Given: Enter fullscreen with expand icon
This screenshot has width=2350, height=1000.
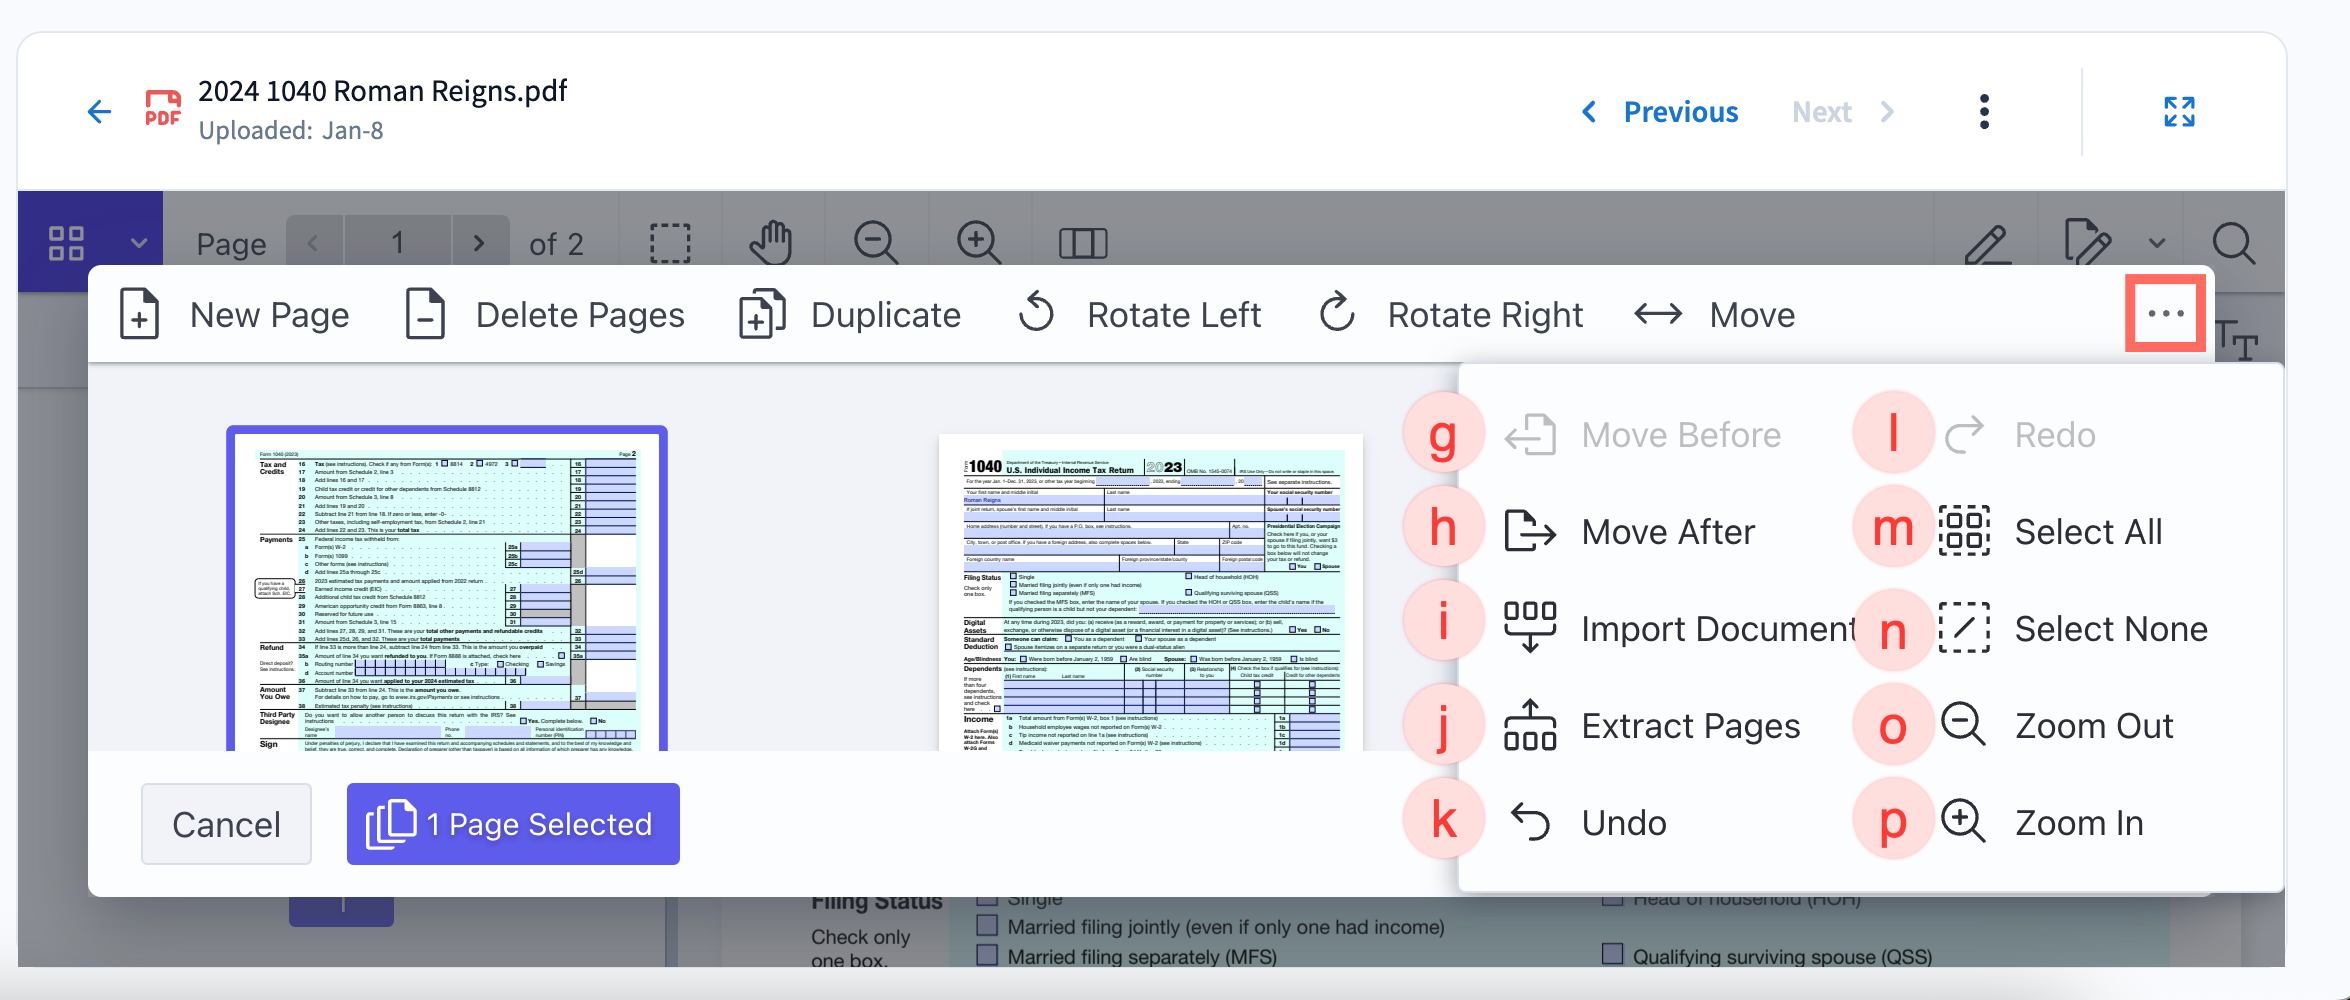Looking at the screenshot, I should pyautogui.click(x=2179, y=111).
